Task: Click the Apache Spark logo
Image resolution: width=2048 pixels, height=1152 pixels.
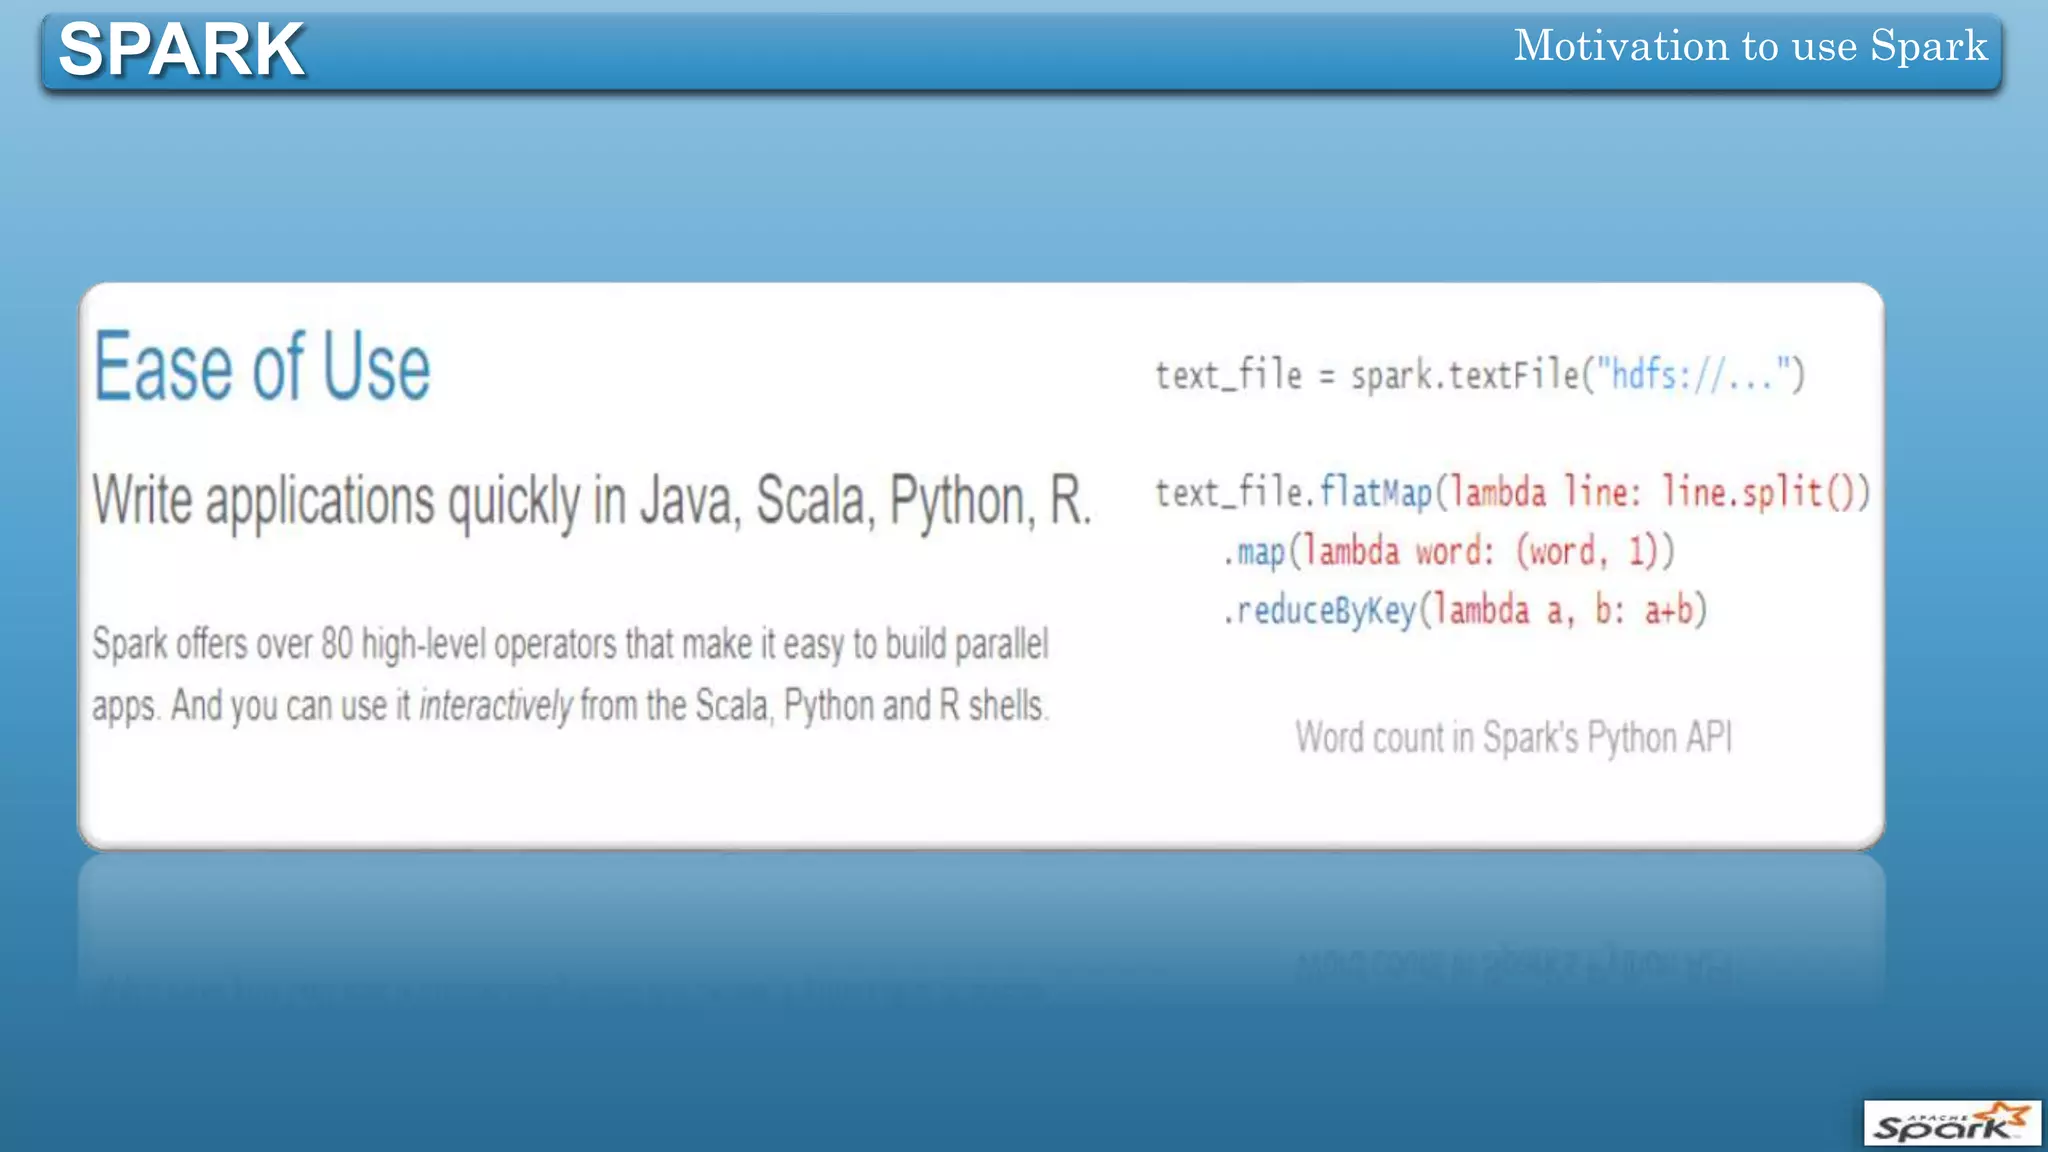Action: coord(1951,1123)
